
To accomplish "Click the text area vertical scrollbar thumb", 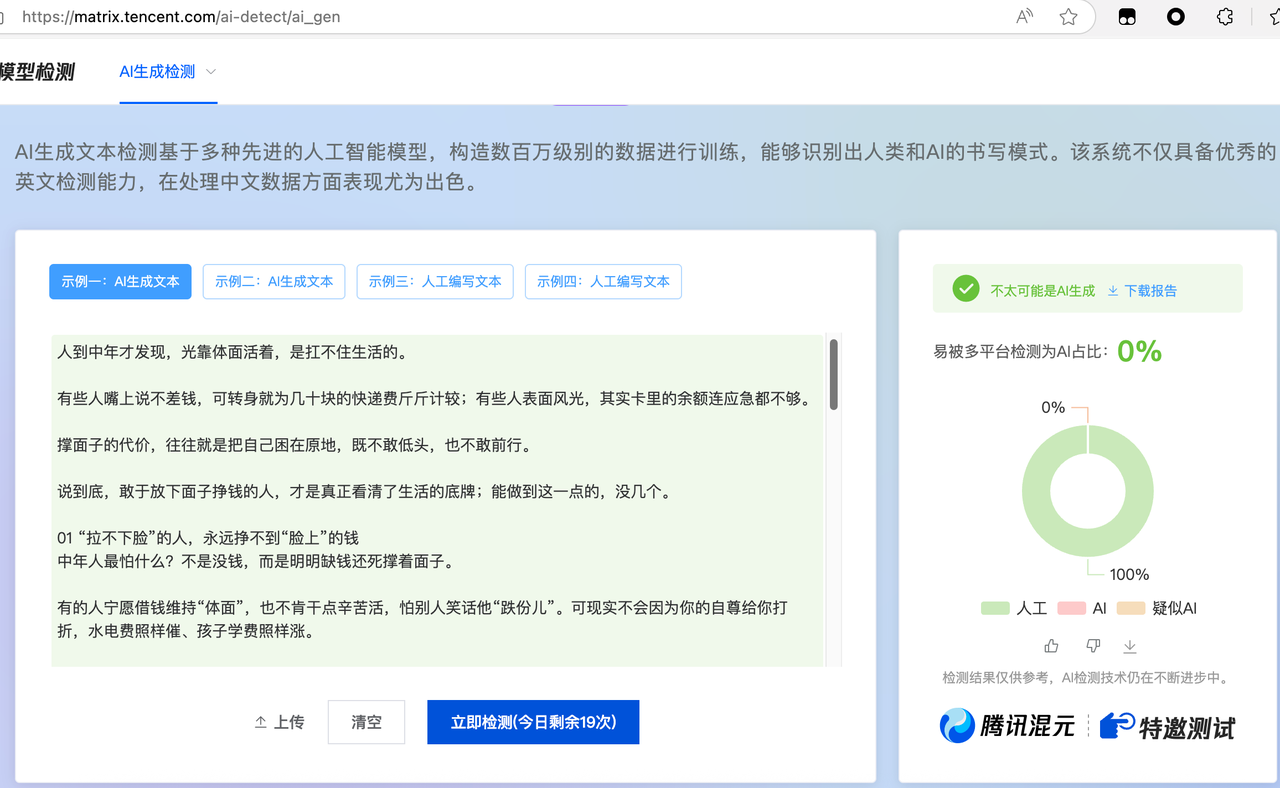I will coord(833,374).
